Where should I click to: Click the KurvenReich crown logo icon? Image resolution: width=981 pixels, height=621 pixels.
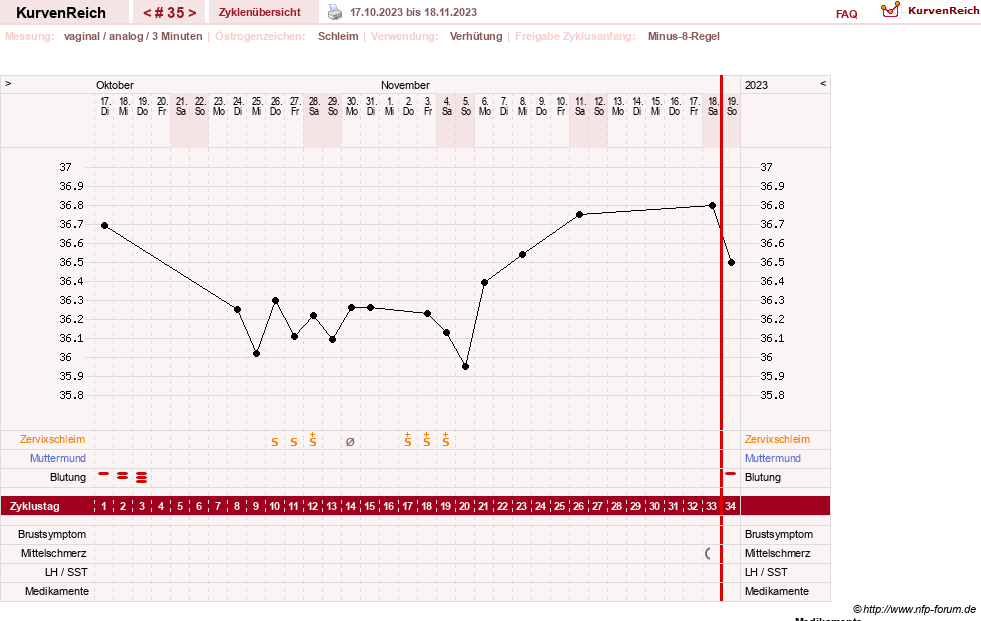coord(890,10)
